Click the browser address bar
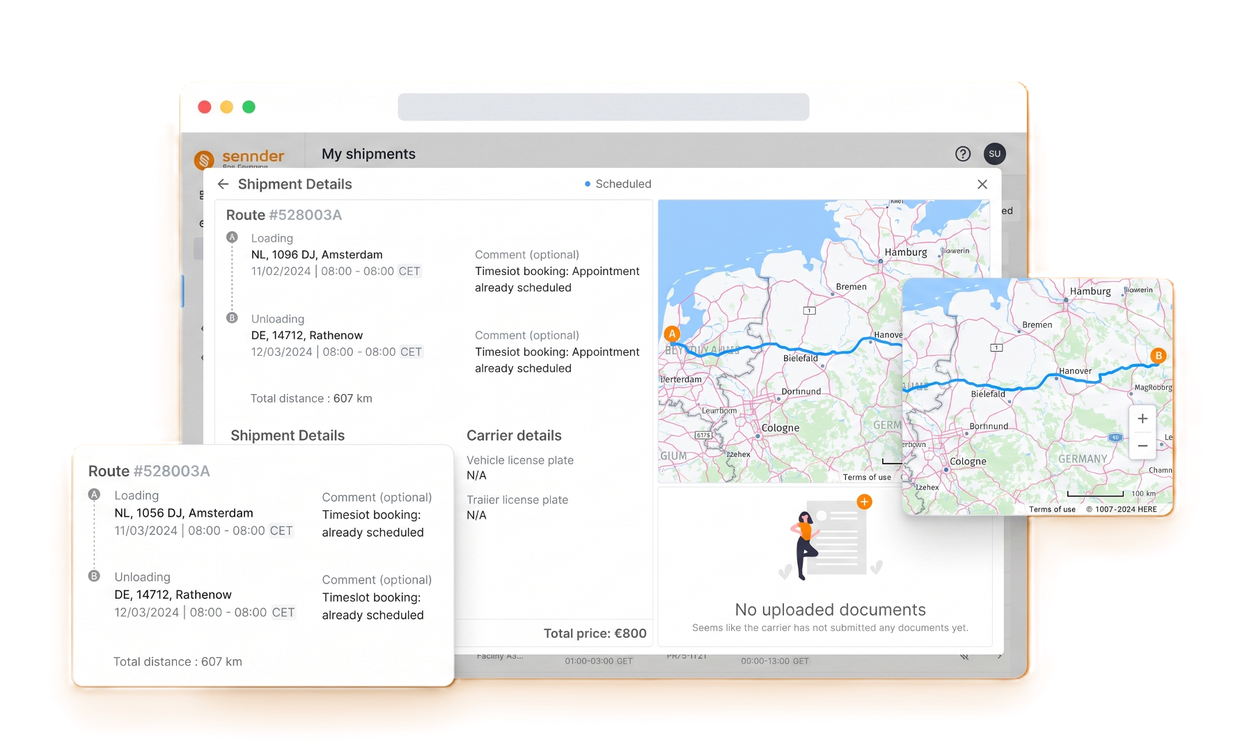Screen dimensions: 1240x752 603,107
